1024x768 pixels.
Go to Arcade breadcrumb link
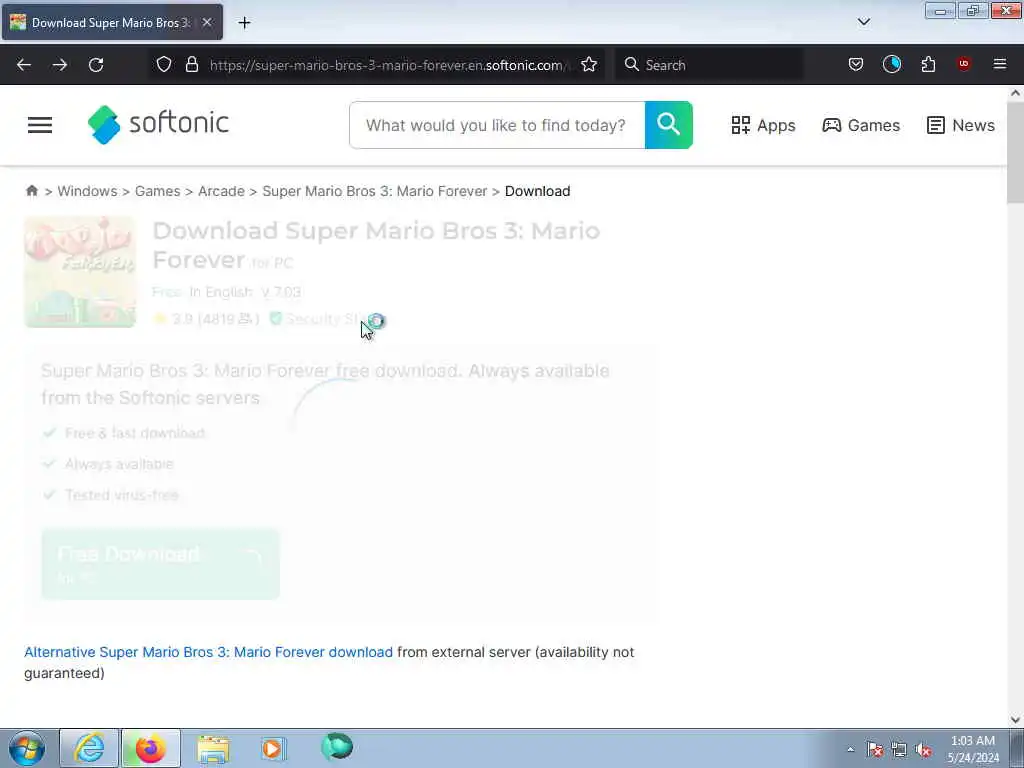[221, 191]
